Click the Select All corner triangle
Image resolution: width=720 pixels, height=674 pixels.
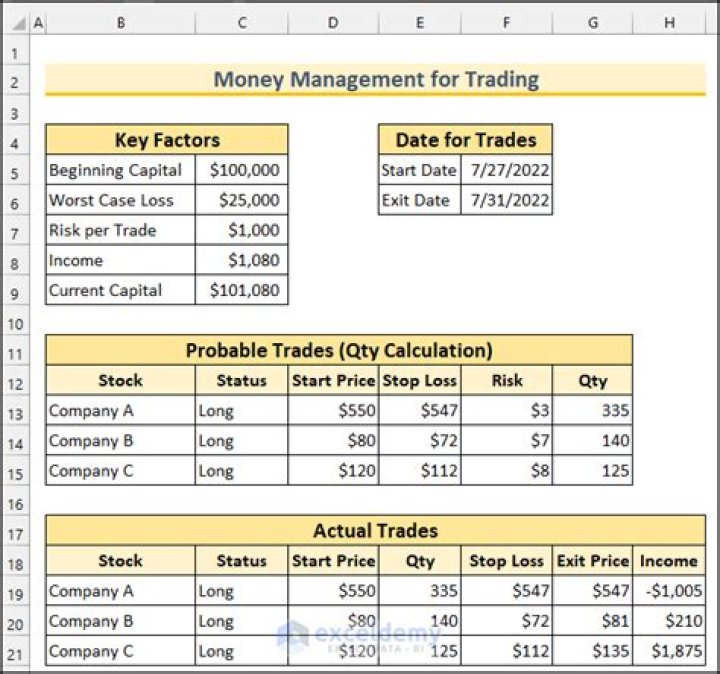(17, 23)
